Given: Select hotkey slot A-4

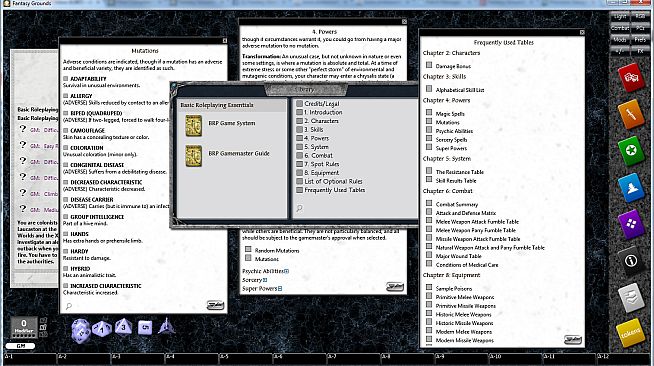Looking at the screenshot, I should coord(191,358).
